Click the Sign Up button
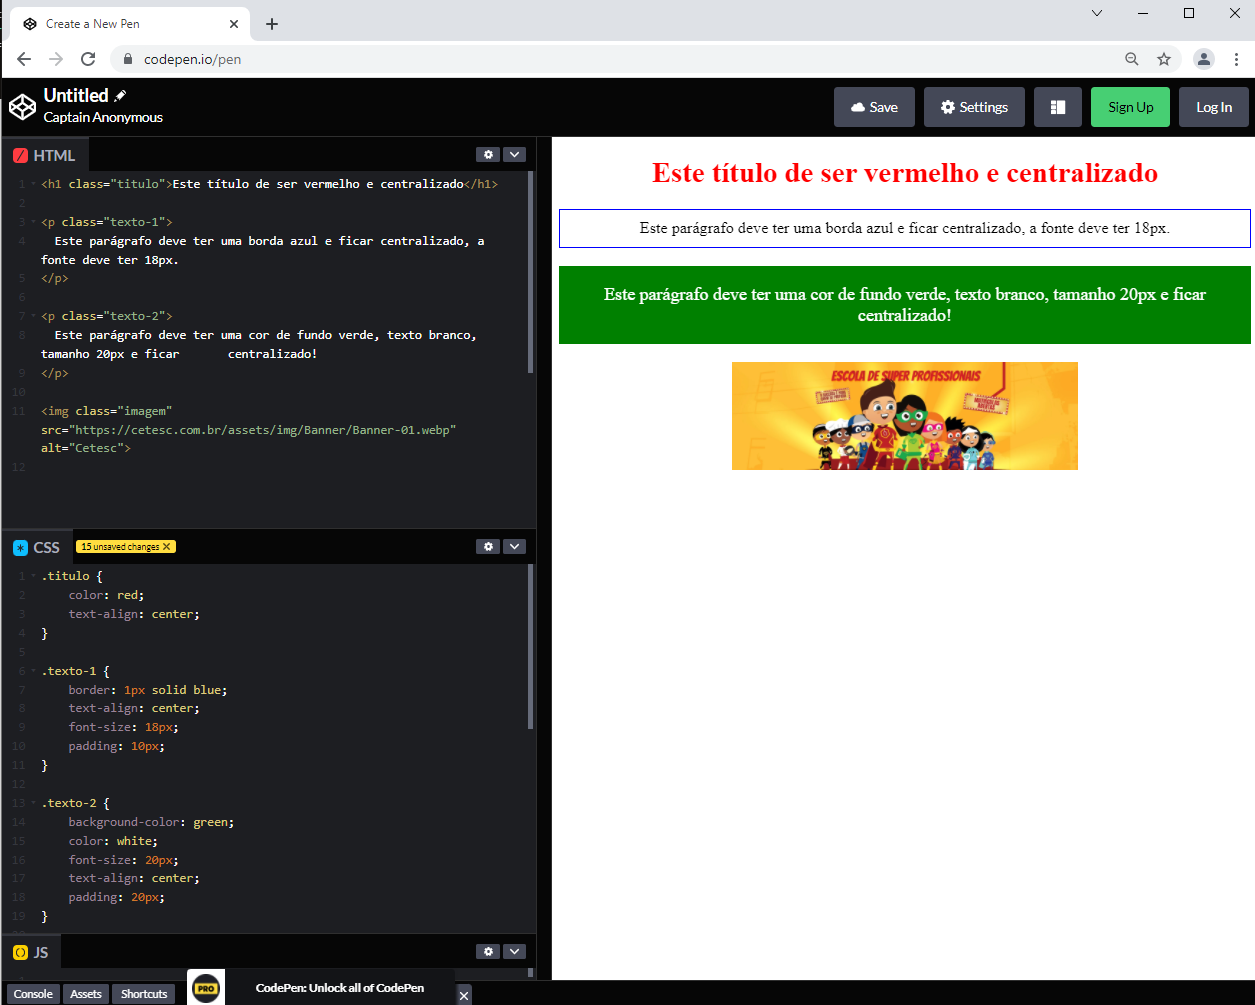This screenshot has width=1255, height=1005. click(1130, 107)
